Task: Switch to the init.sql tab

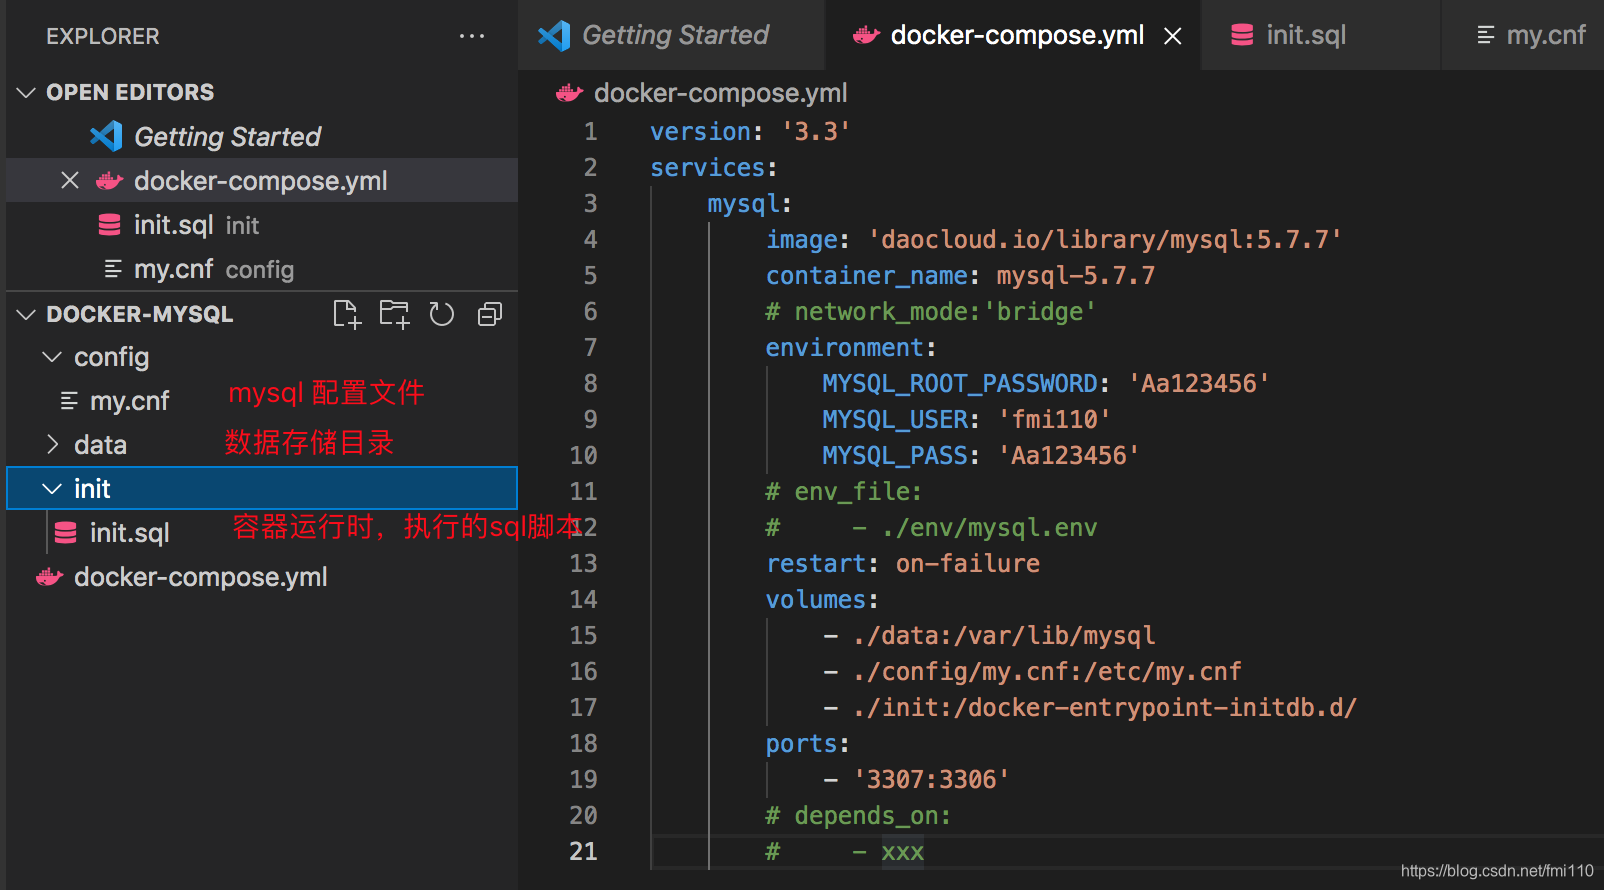Action: [x=1321, y=35]
